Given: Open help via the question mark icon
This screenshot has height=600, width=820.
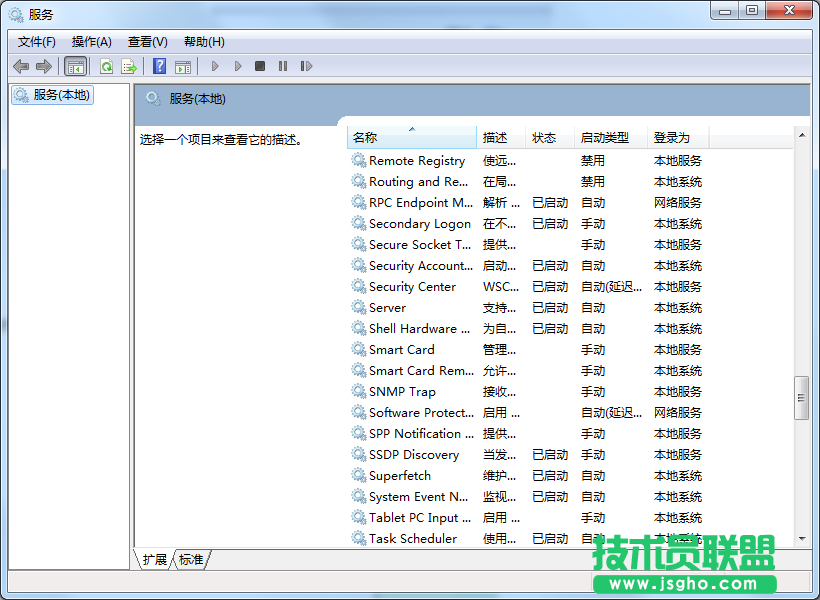Looking at the screenshot, I should click(x=159, y=66).
